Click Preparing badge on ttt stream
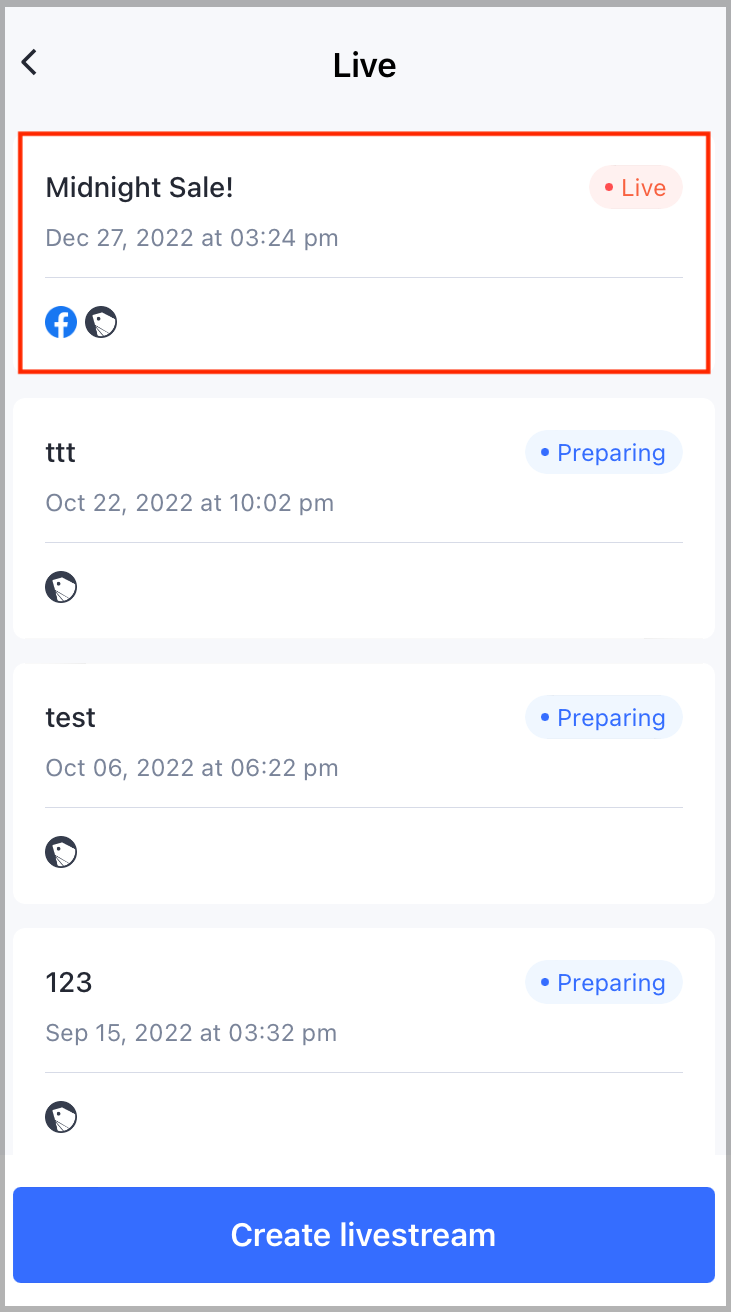 (x=604, y=453)
